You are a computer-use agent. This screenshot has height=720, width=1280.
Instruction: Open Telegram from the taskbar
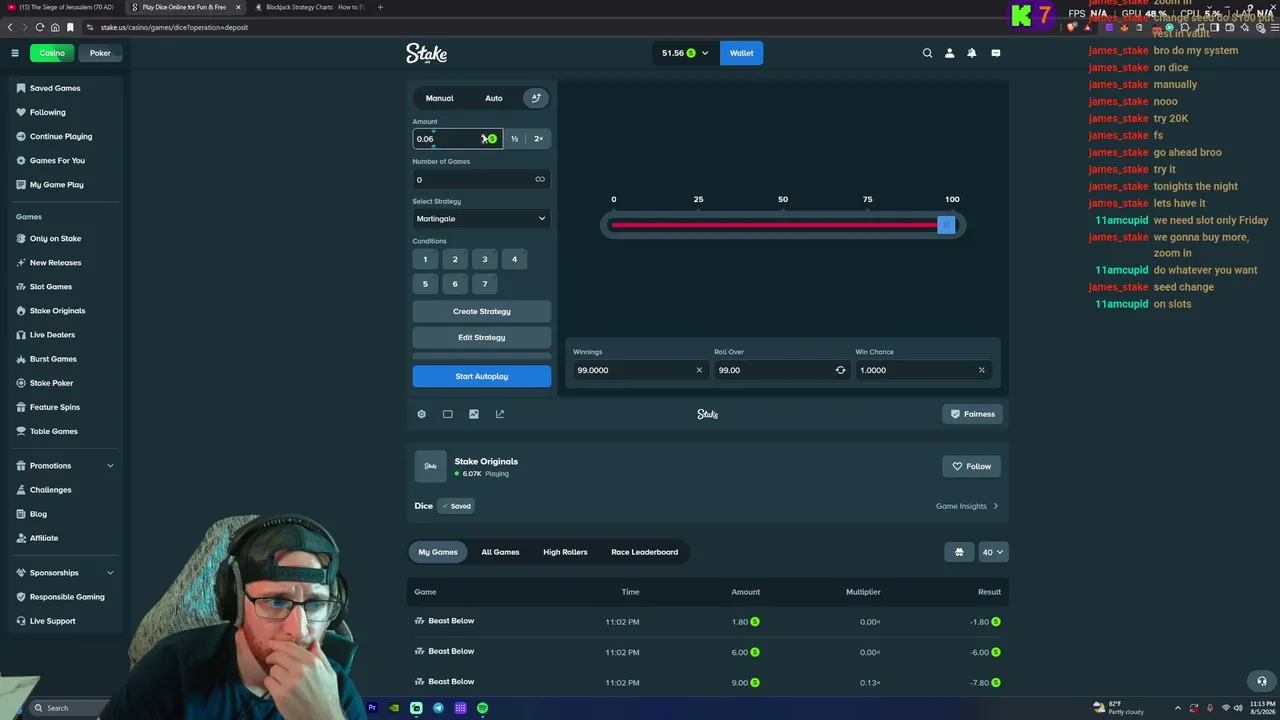coord(438,708)
